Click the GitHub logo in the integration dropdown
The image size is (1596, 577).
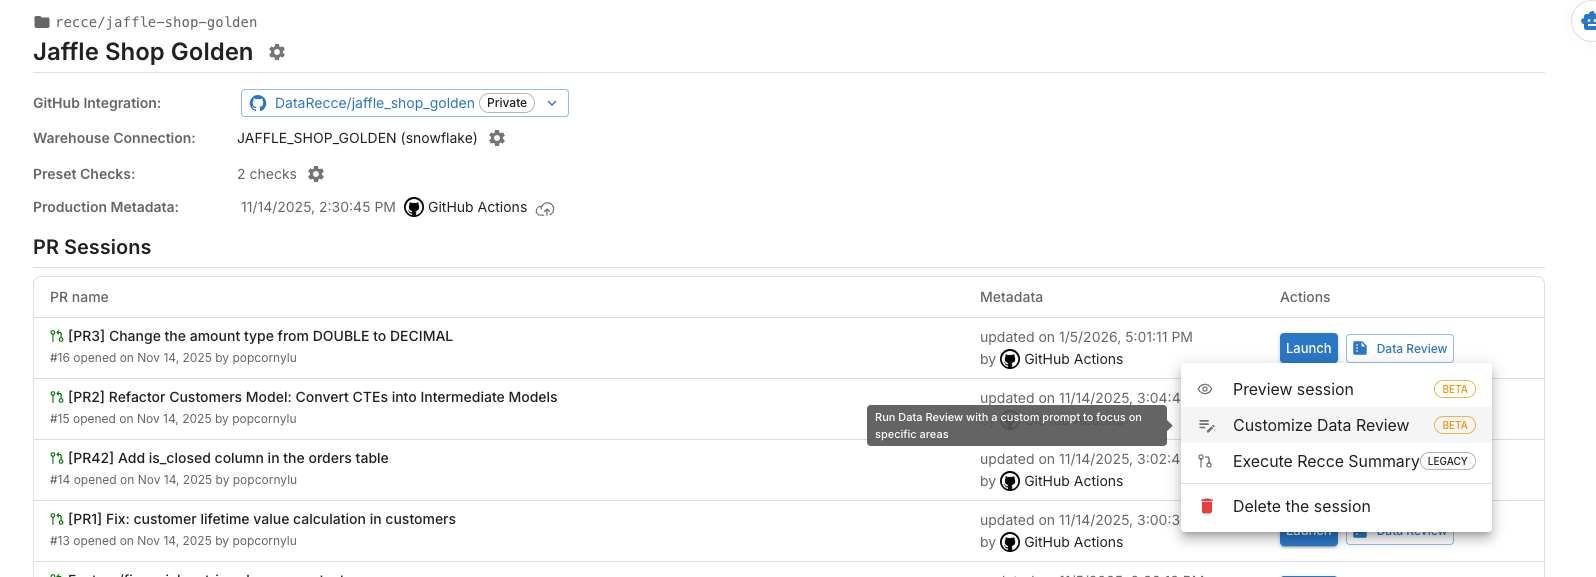[x=258, y=103]
